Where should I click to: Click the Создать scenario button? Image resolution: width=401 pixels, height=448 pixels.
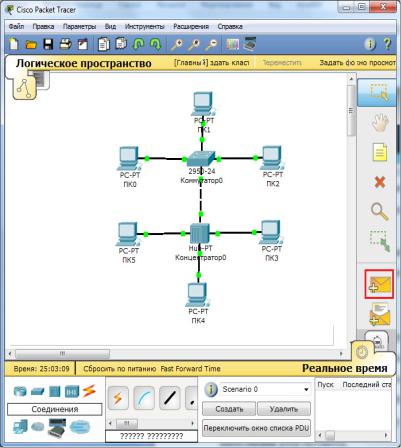click(229, 409)
